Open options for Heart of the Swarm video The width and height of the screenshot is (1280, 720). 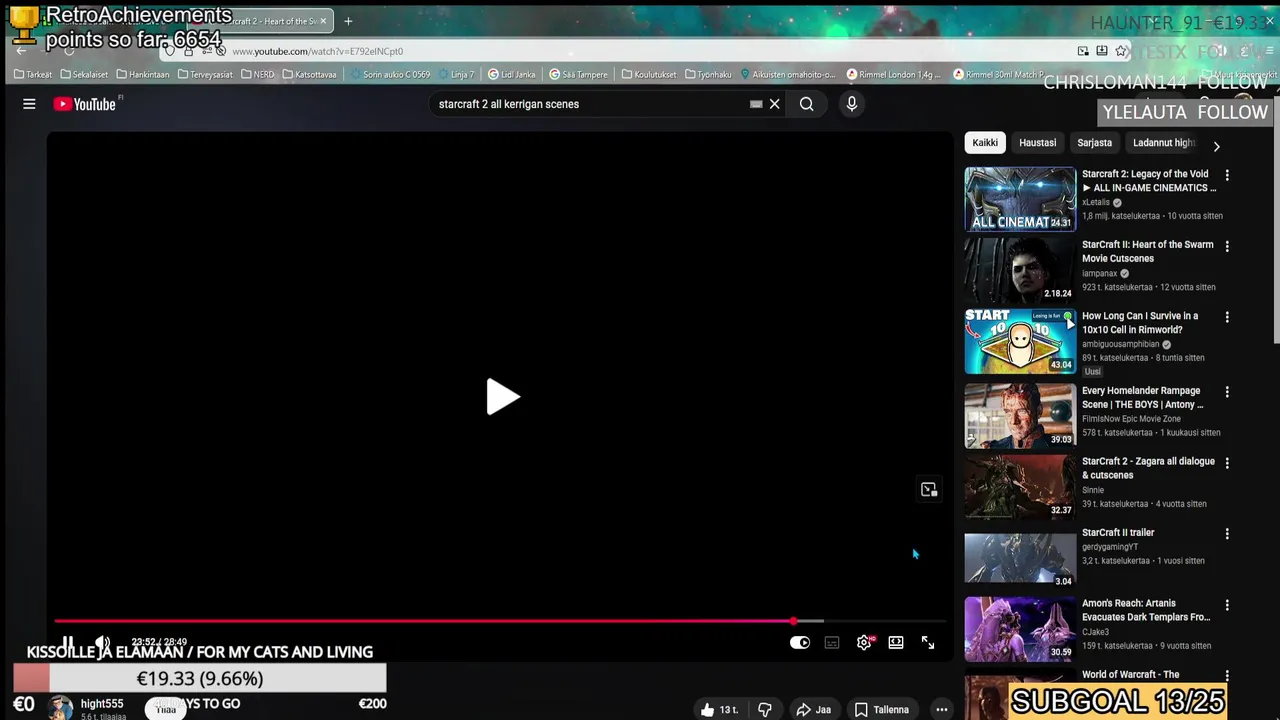[1227, 246]
